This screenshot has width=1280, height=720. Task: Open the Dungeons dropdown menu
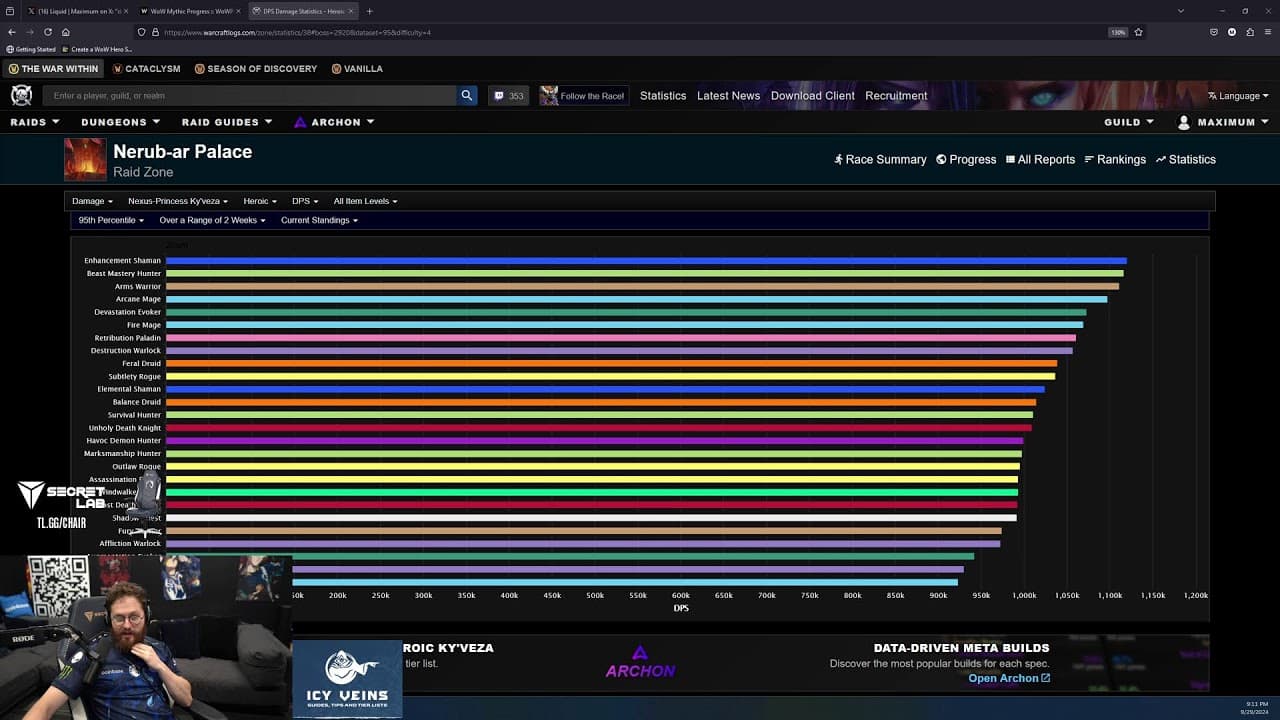[121, 122]
